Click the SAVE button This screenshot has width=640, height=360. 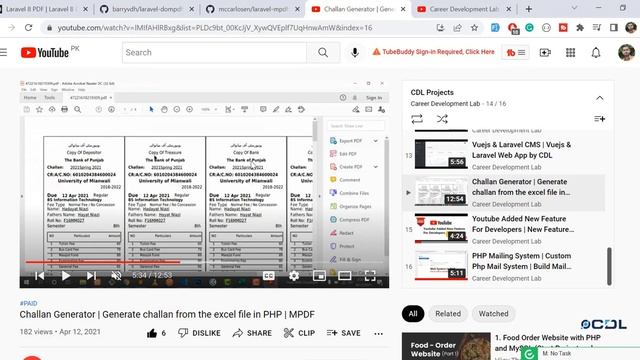coord(343,333)
